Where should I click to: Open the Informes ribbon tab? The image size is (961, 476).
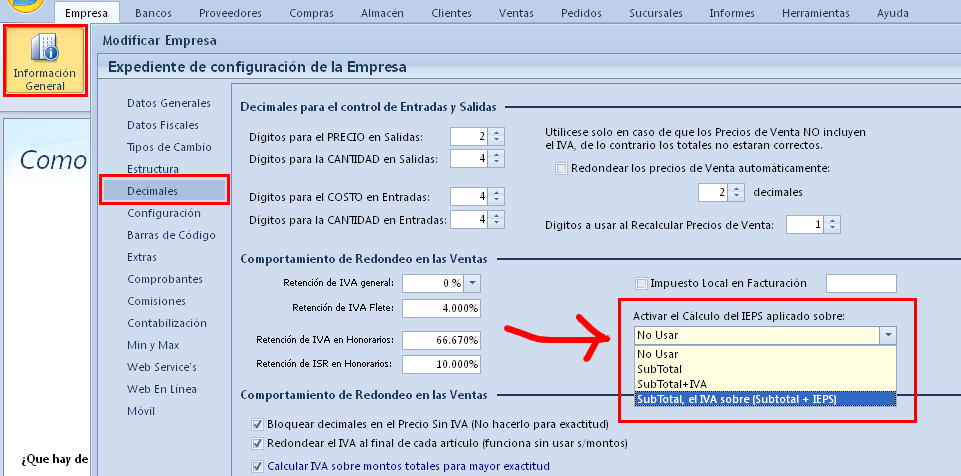click(732, 13)
